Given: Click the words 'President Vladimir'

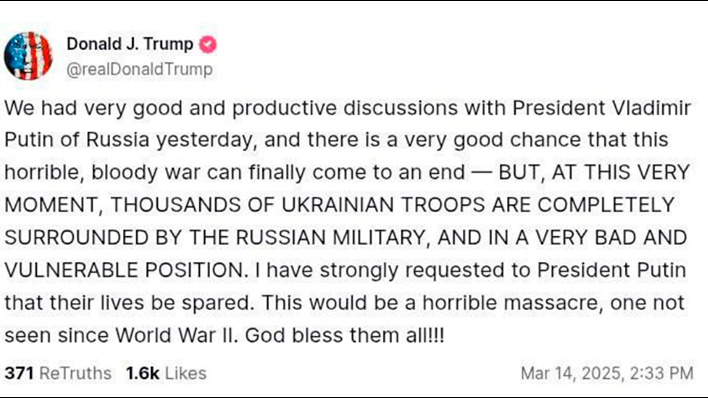Looking at the screenshot, I should tap(601, 108).
